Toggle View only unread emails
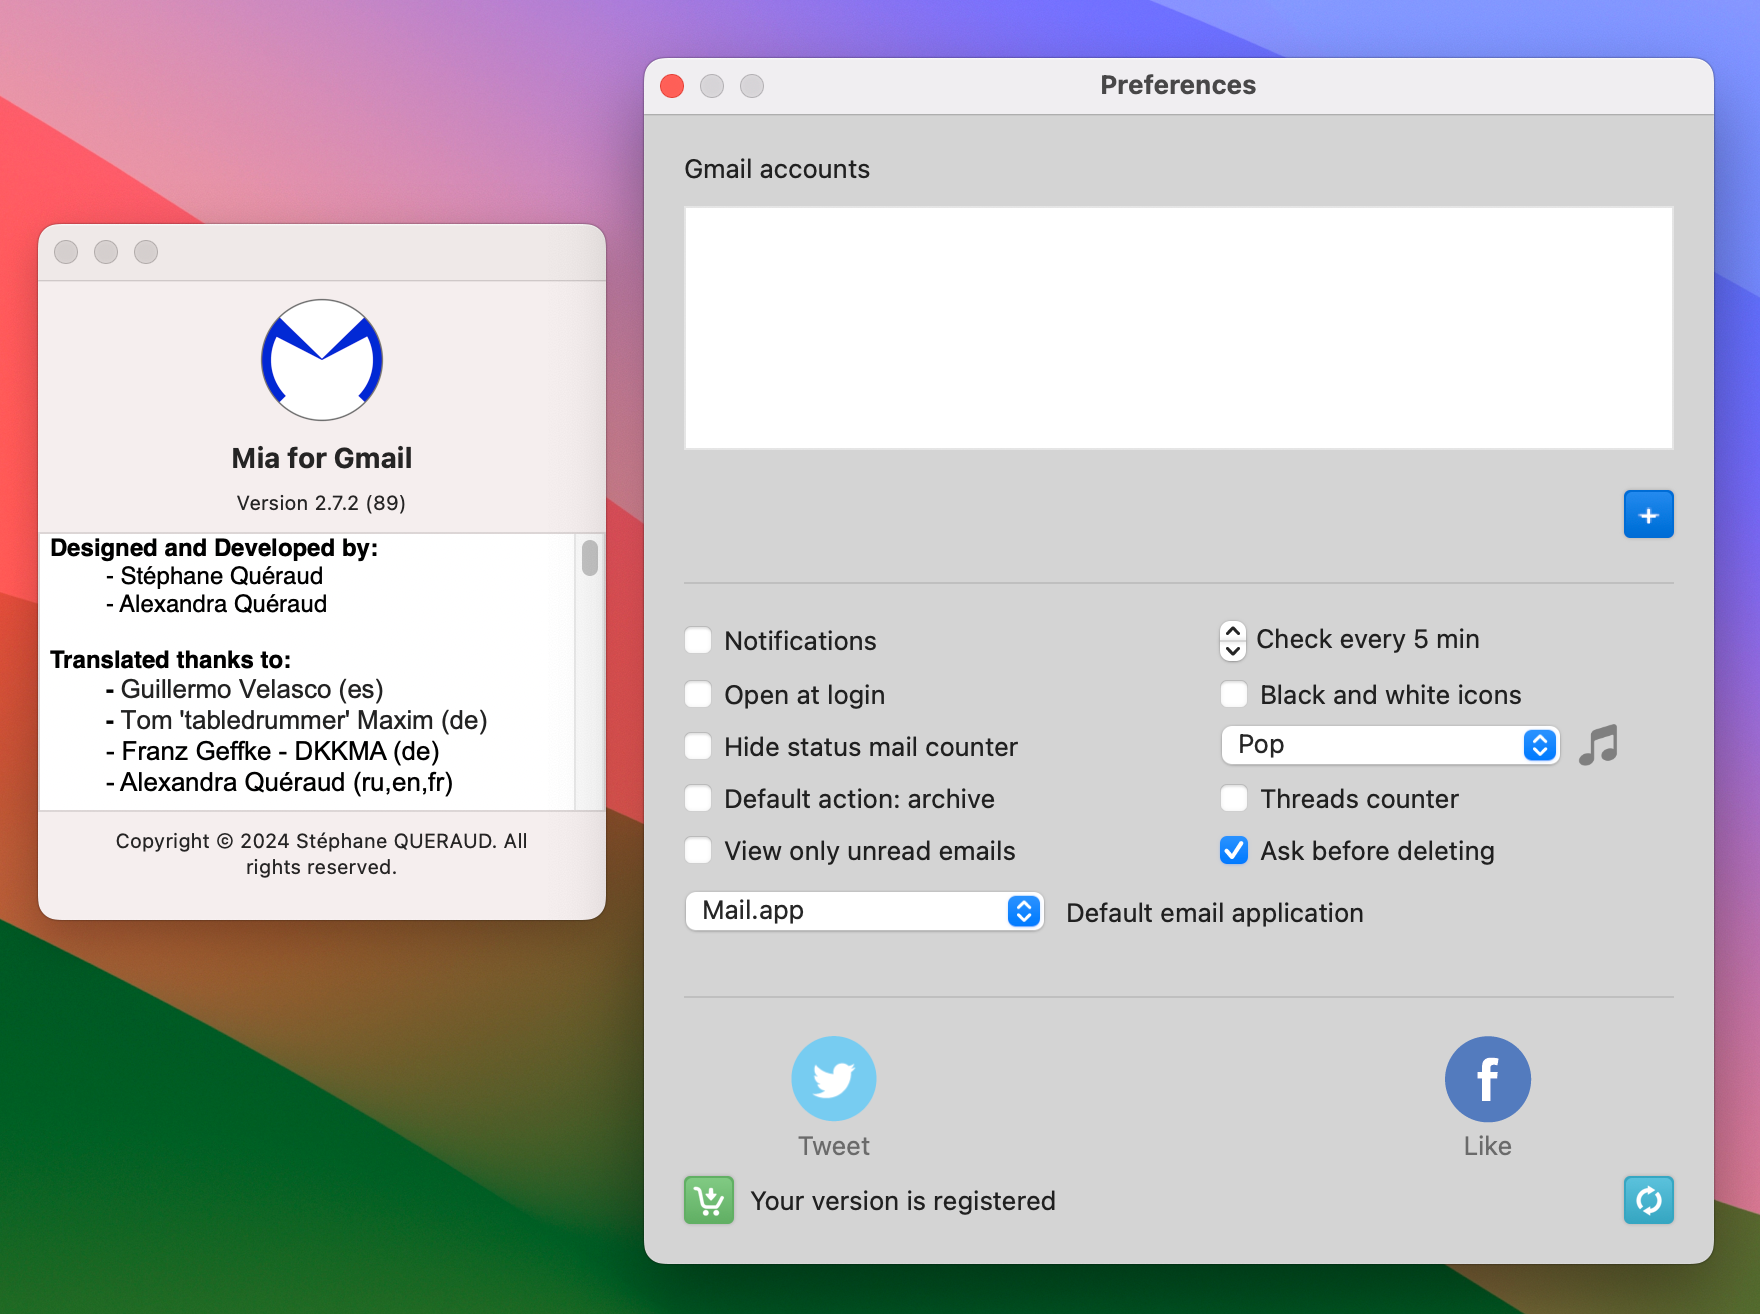This screenshot has height=1314, width=1760. tap(698, 850)
